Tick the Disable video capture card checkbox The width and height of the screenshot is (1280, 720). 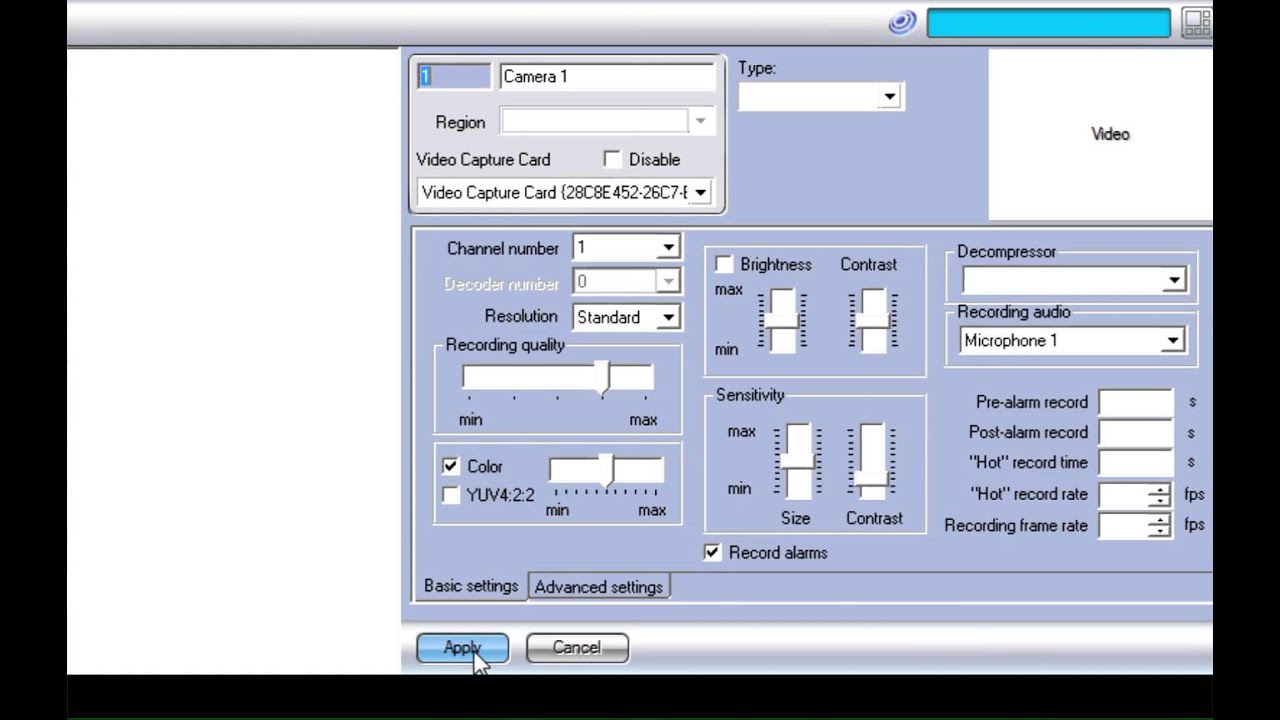click(x=612, y=159)
